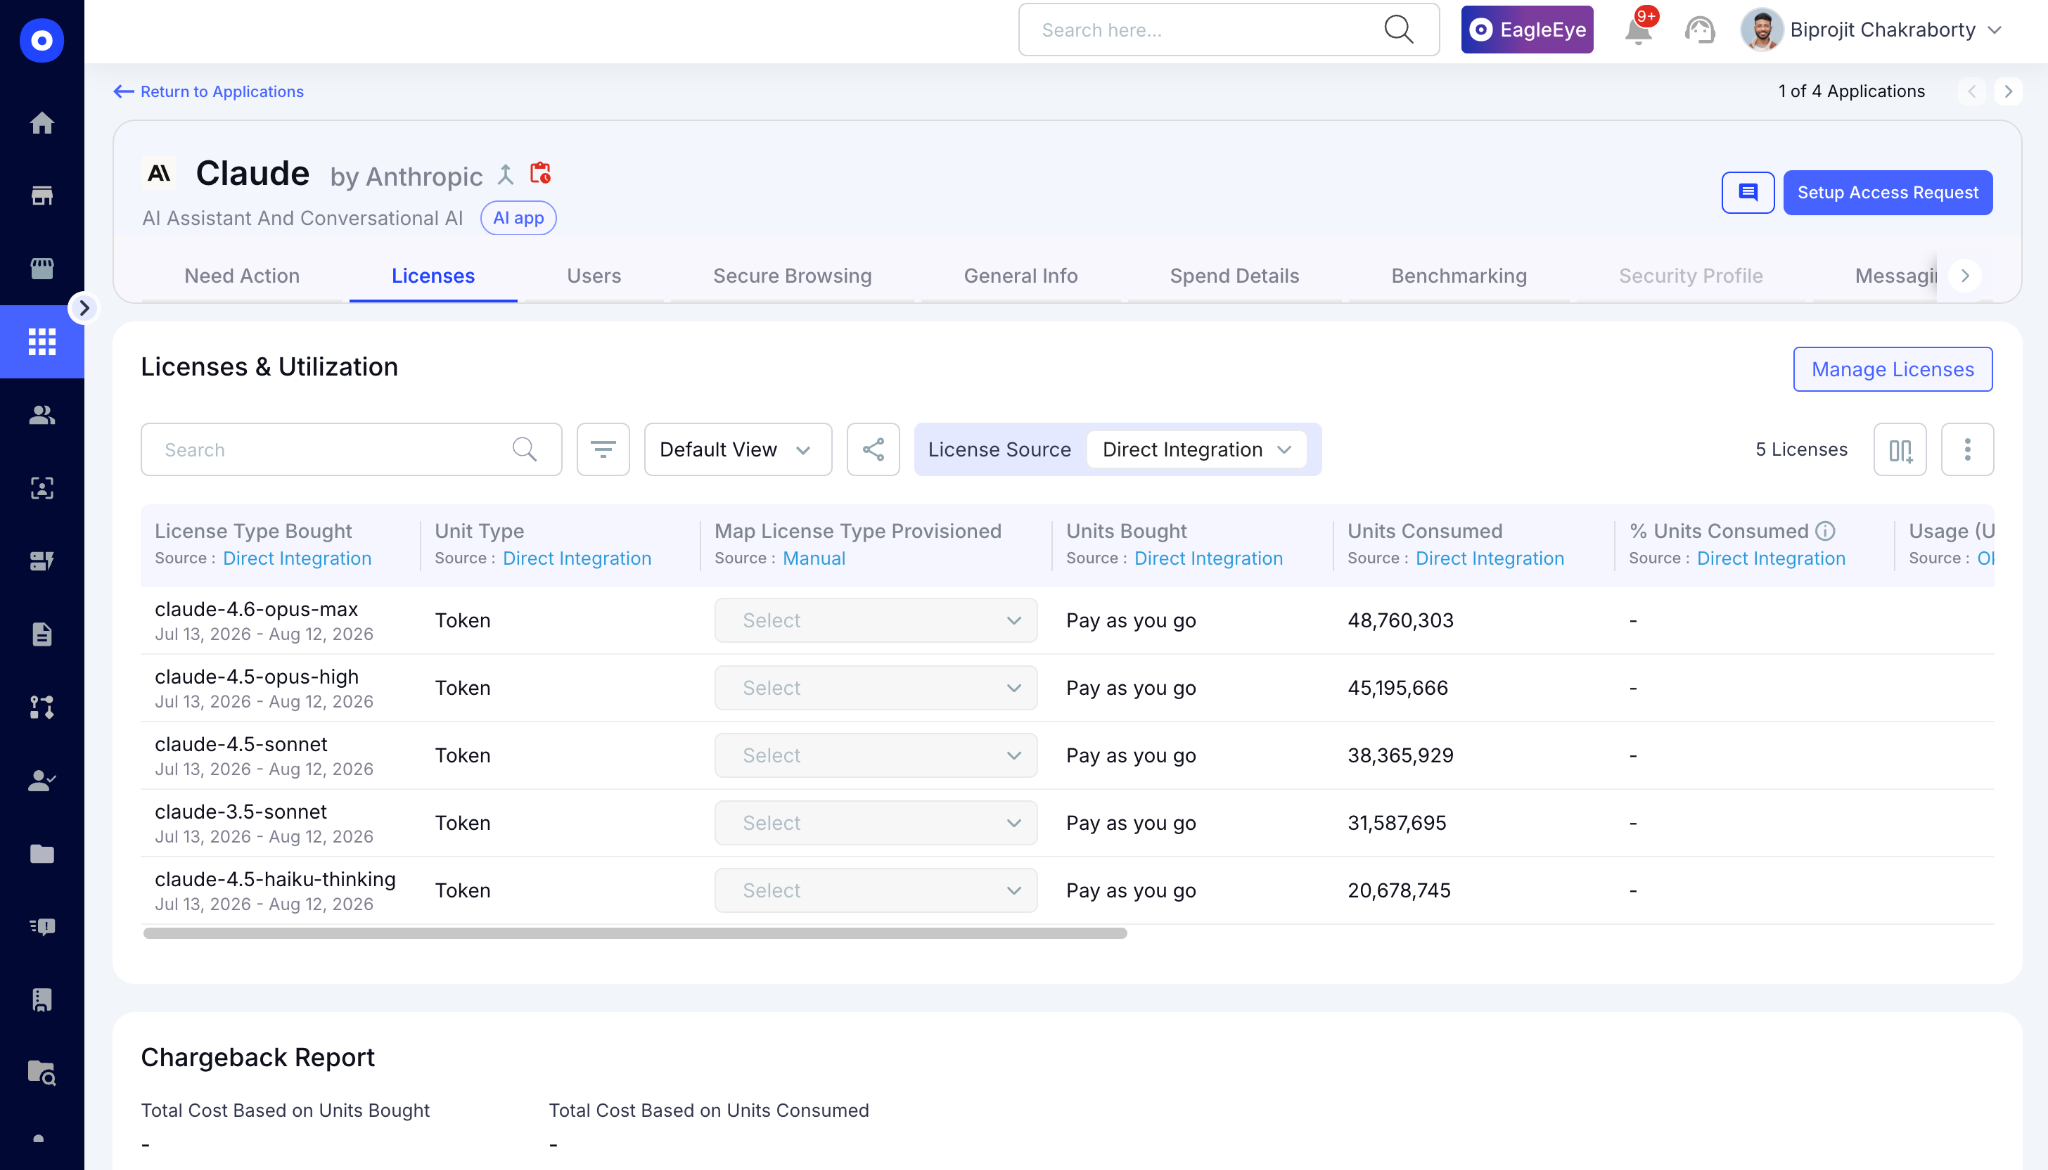Switch to the Spend Details tab
This screenshot has height=1170, width=2048.
[x=1234, y=276]
